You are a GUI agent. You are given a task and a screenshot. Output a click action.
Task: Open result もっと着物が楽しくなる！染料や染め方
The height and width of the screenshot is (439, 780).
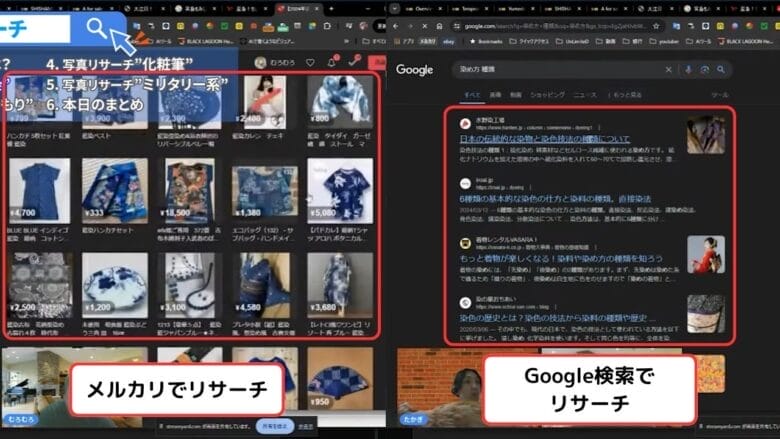[x=561, y=258]
